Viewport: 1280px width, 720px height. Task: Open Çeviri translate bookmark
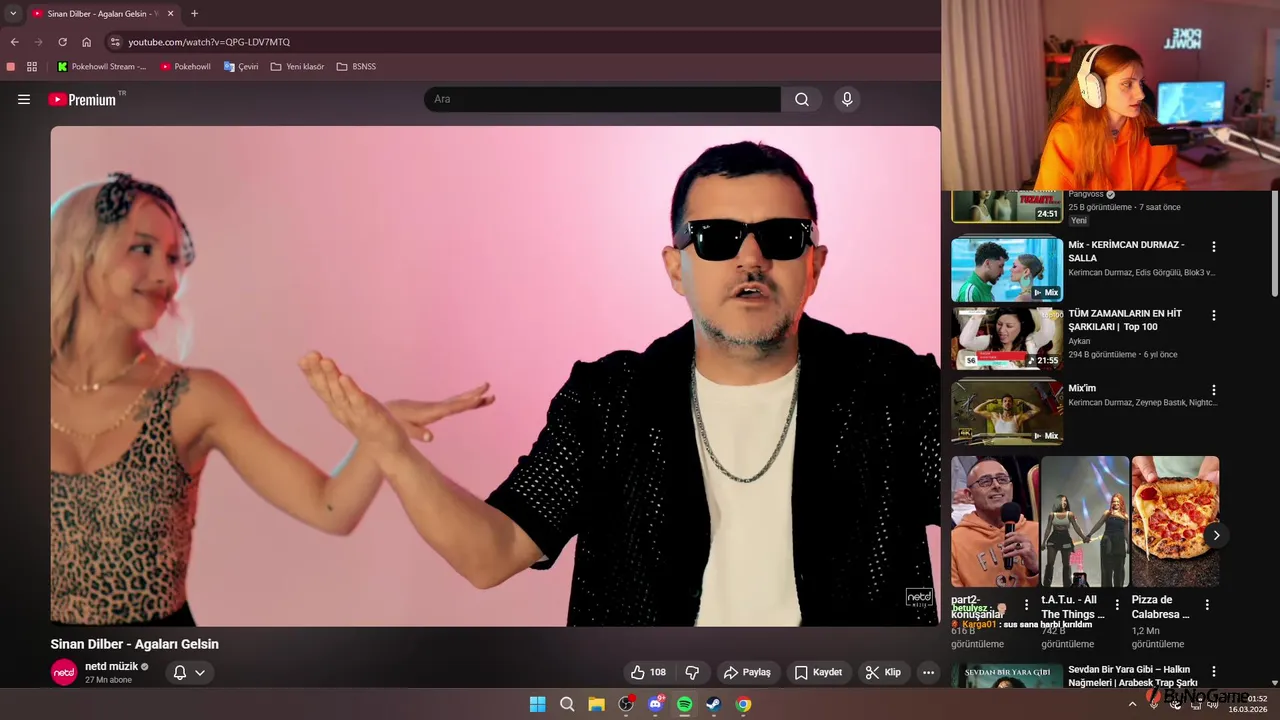pos(241,67)
